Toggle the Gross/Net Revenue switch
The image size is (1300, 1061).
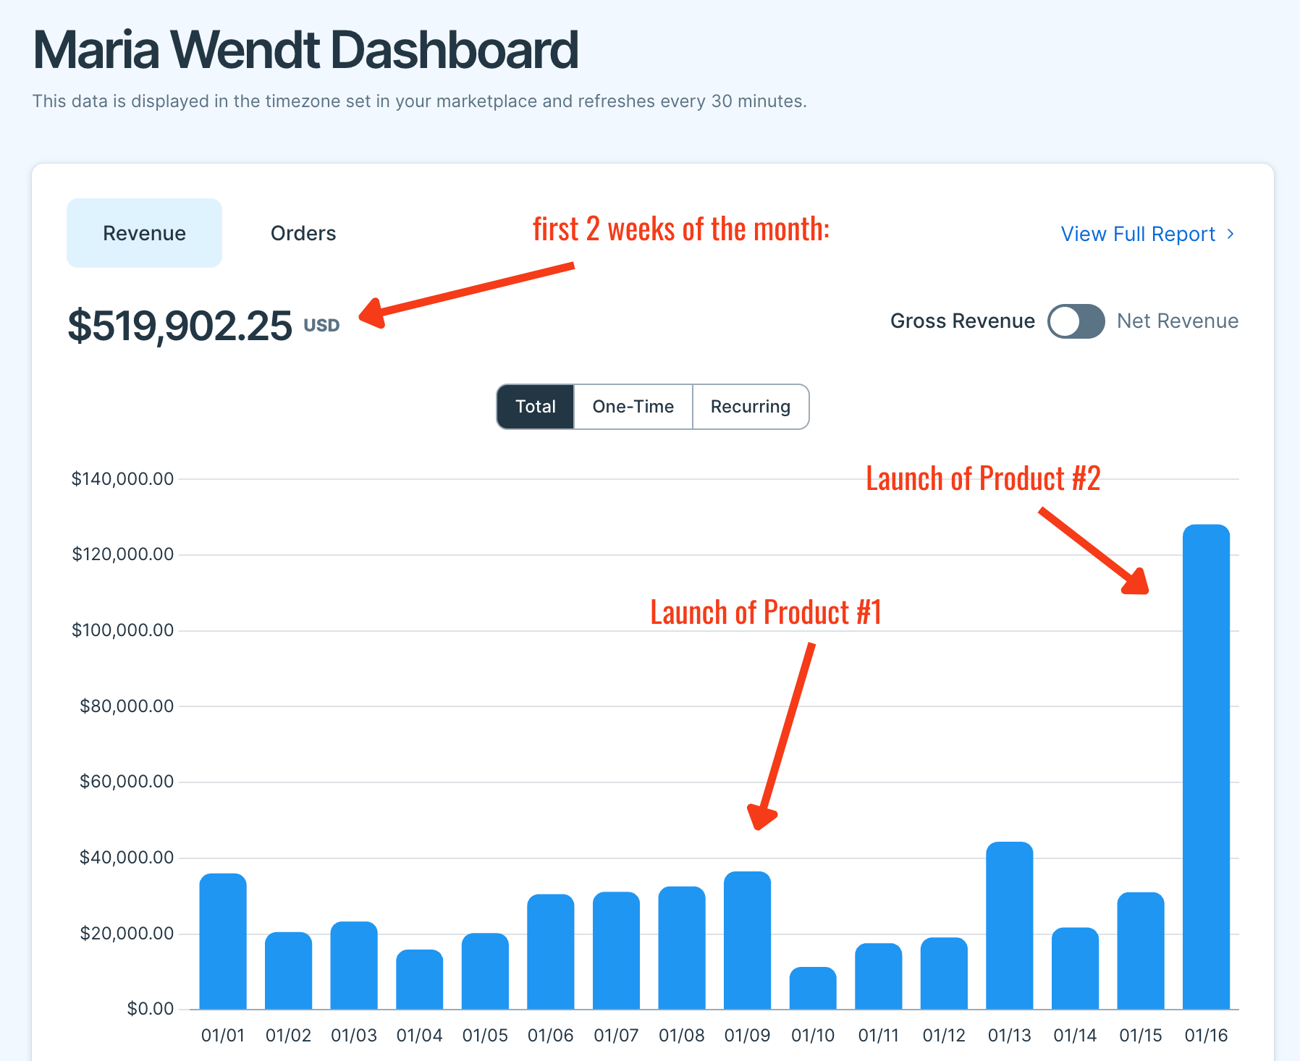tap(1076, 321)
